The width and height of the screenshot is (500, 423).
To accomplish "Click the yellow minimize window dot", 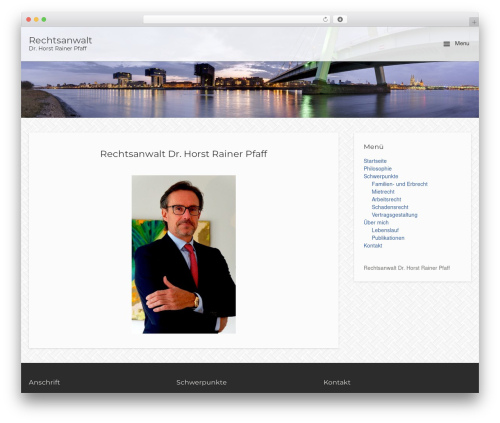I will coord(36,19).
